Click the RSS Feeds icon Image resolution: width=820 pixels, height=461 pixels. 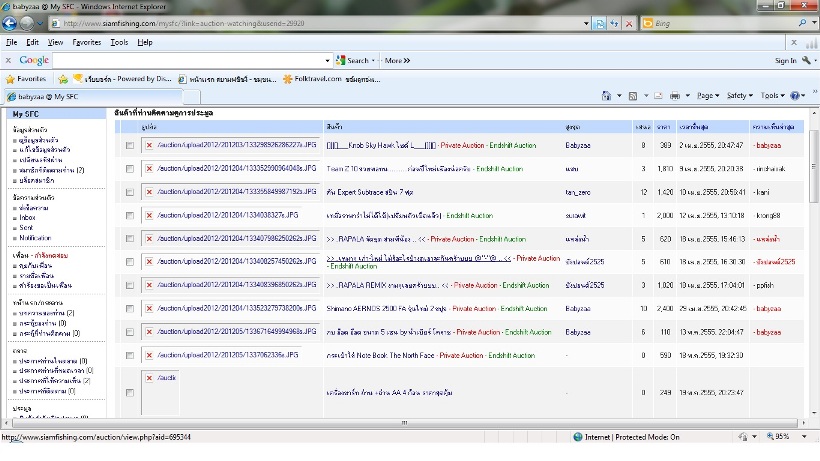click(633, 96)
